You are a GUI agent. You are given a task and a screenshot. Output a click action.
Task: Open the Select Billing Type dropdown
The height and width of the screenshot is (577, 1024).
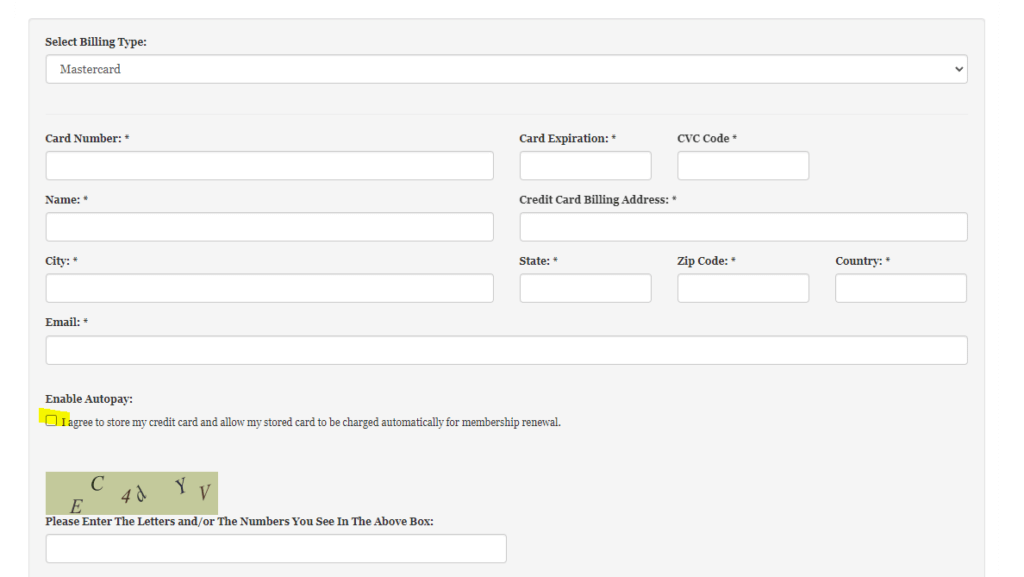coord(506,69)
